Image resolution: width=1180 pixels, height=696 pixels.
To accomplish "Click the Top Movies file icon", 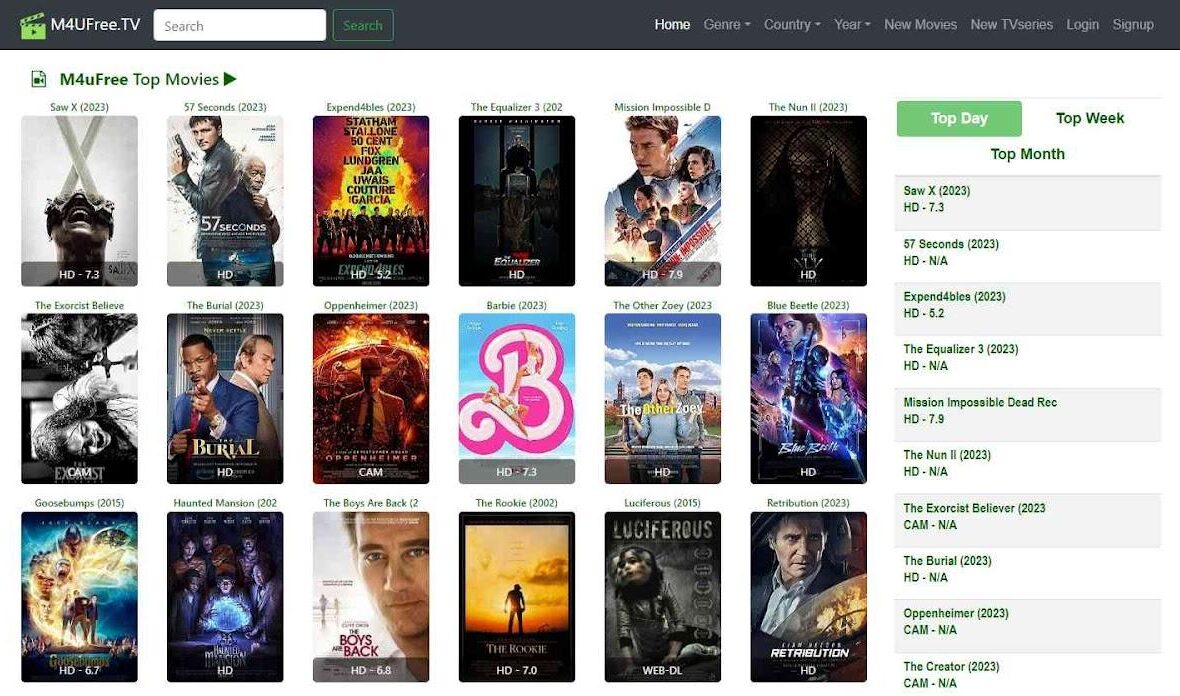I will point(38,79).
